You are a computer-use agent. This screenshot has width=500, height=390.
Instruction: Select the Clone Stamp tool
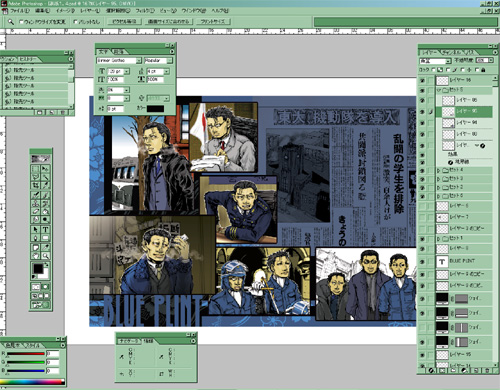coord(36,203)
